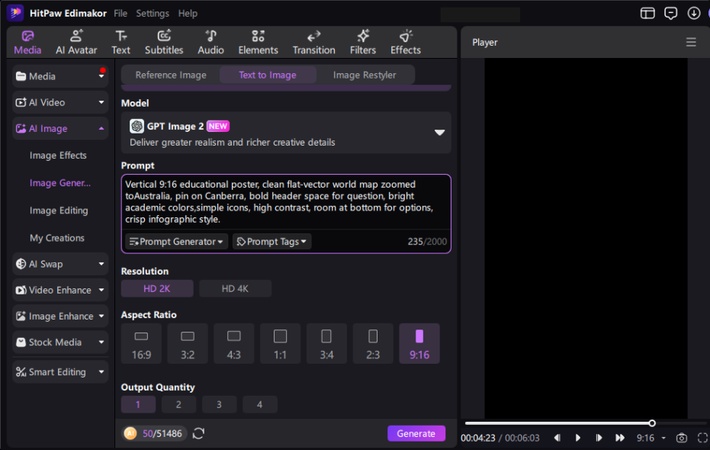Open the Media toolbar tab

pos(27,42)
